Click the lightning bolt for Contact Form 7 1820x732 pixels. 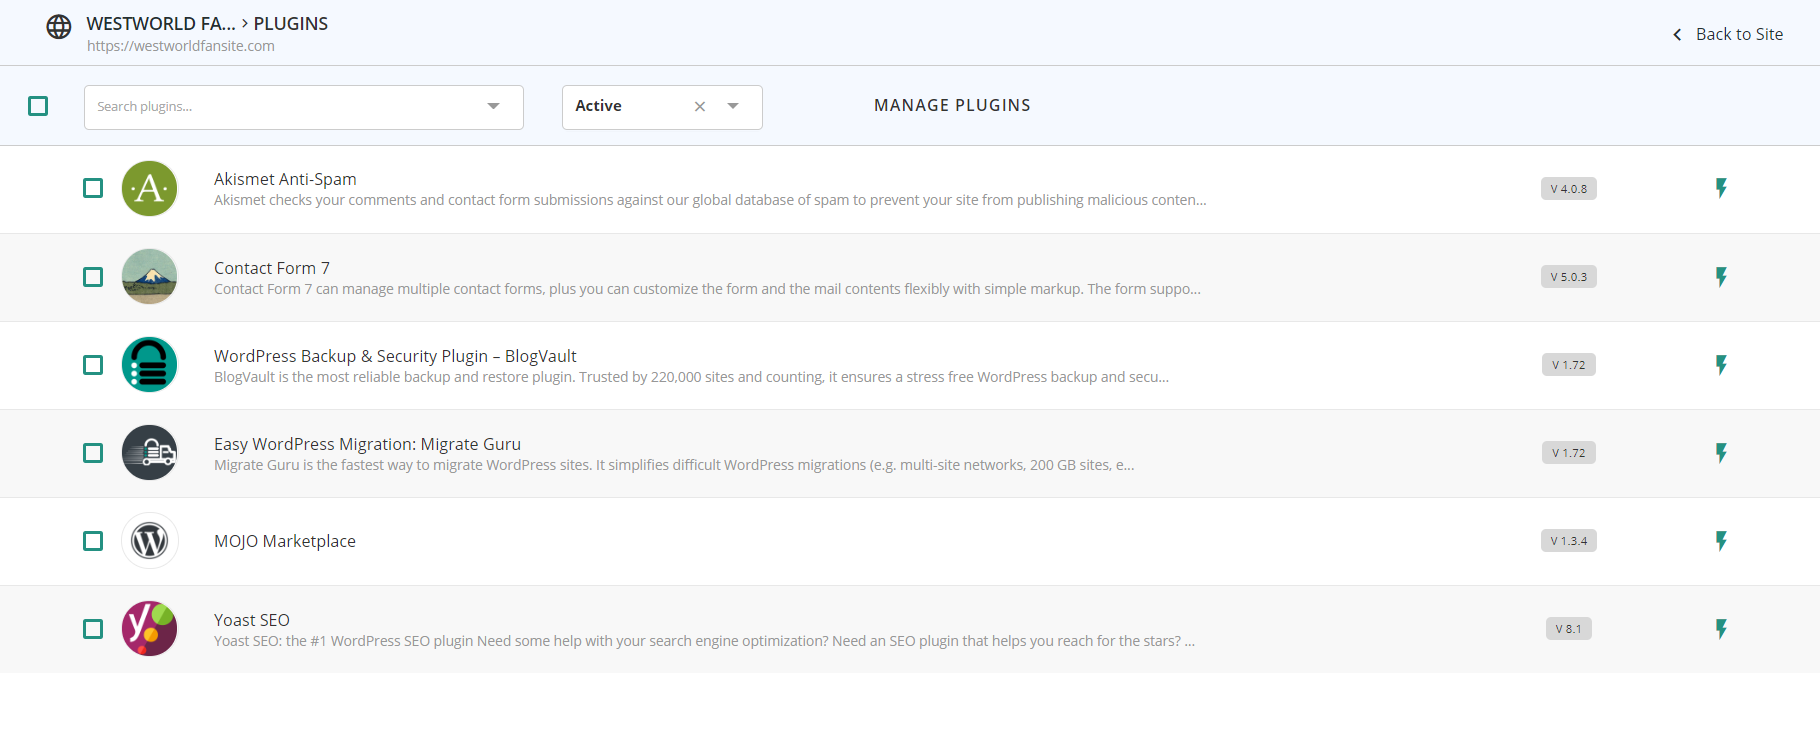point(1721,276)
